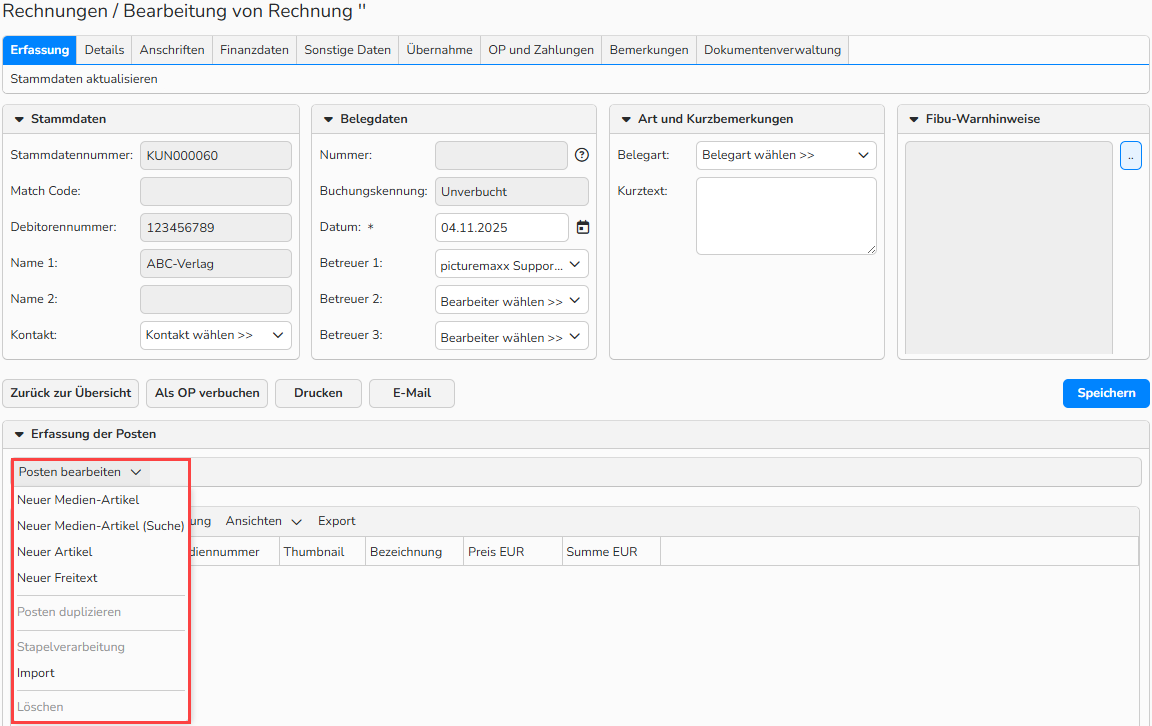Click the small '..' button in Fibu-Warnhinweise
The height and width of the screenshot is (726, 1152).
[x=1131, y=156]
